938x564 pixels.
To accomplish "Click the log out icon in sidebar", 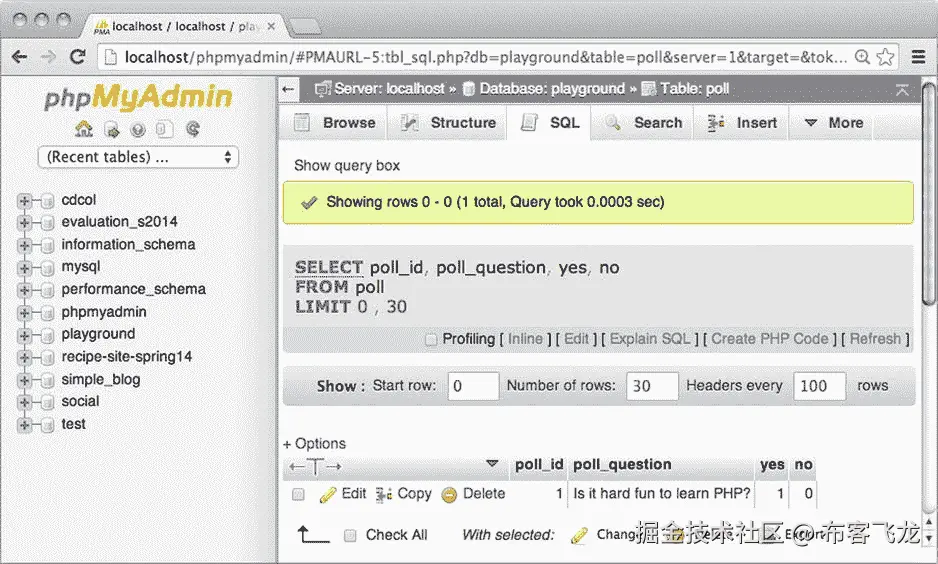I will point(112,129).
